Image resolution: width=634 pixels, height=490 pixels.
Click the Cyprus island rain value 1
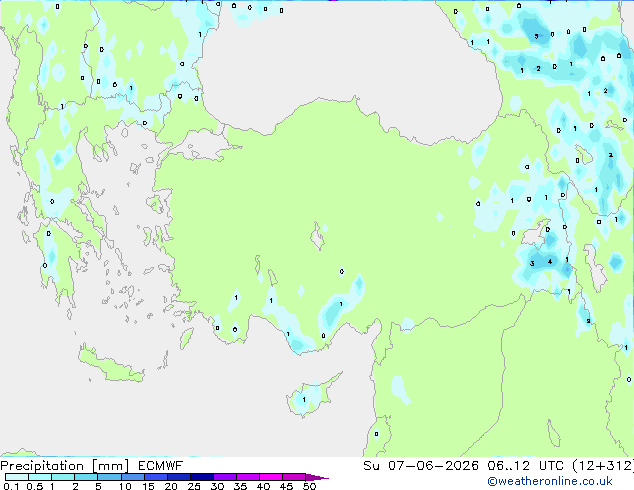coord(304,400)
